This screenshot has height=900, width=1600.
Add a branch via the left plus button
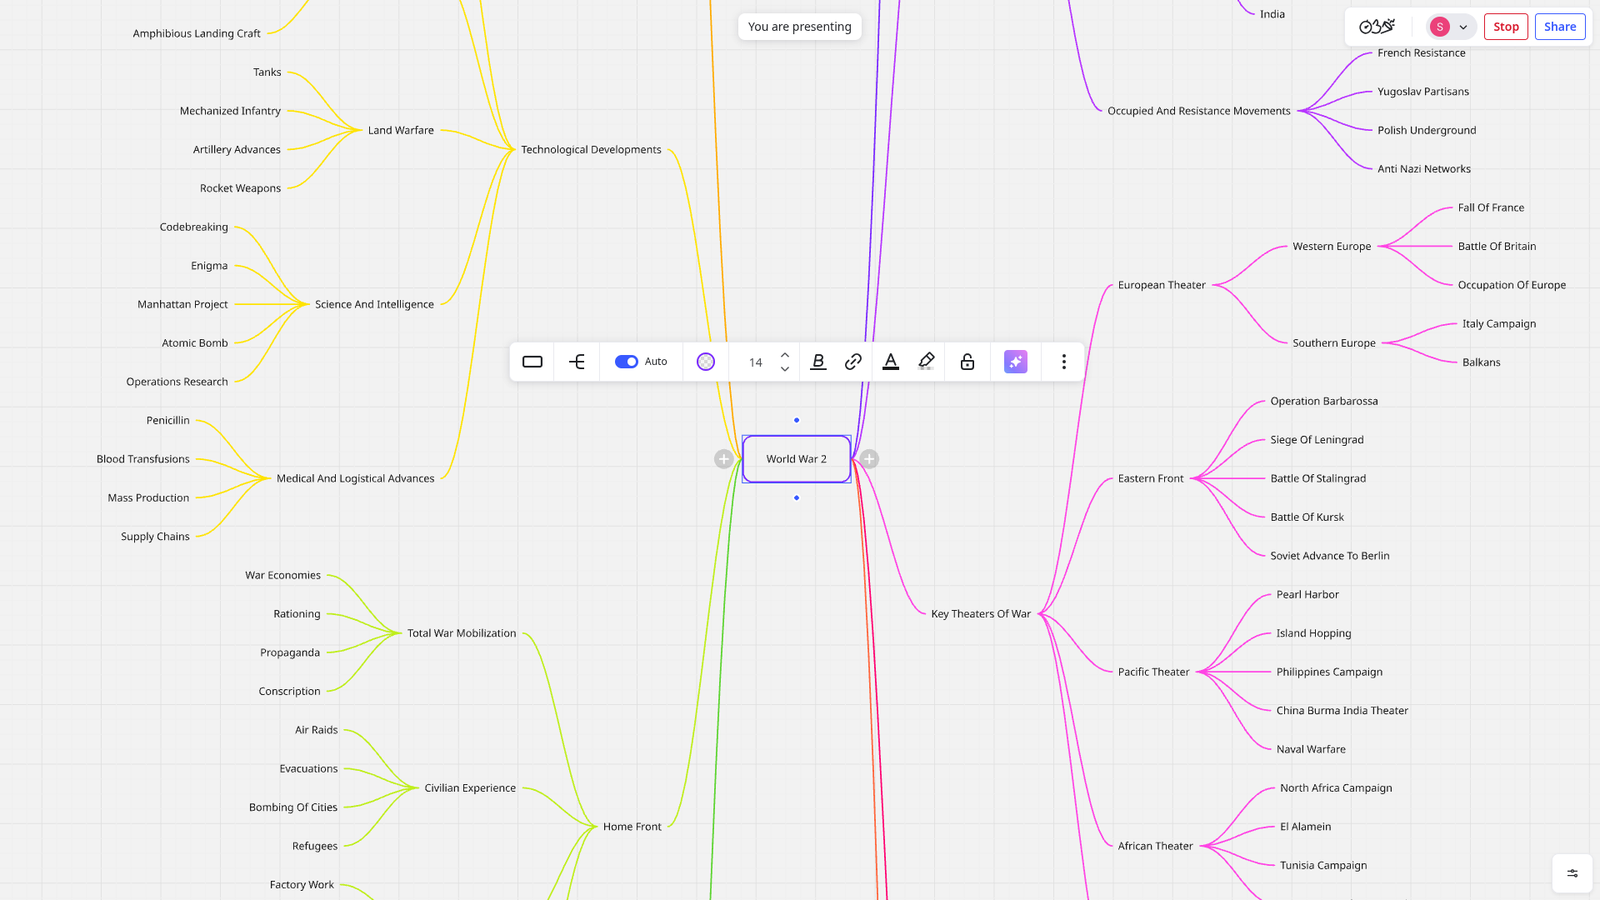(724, 459)
